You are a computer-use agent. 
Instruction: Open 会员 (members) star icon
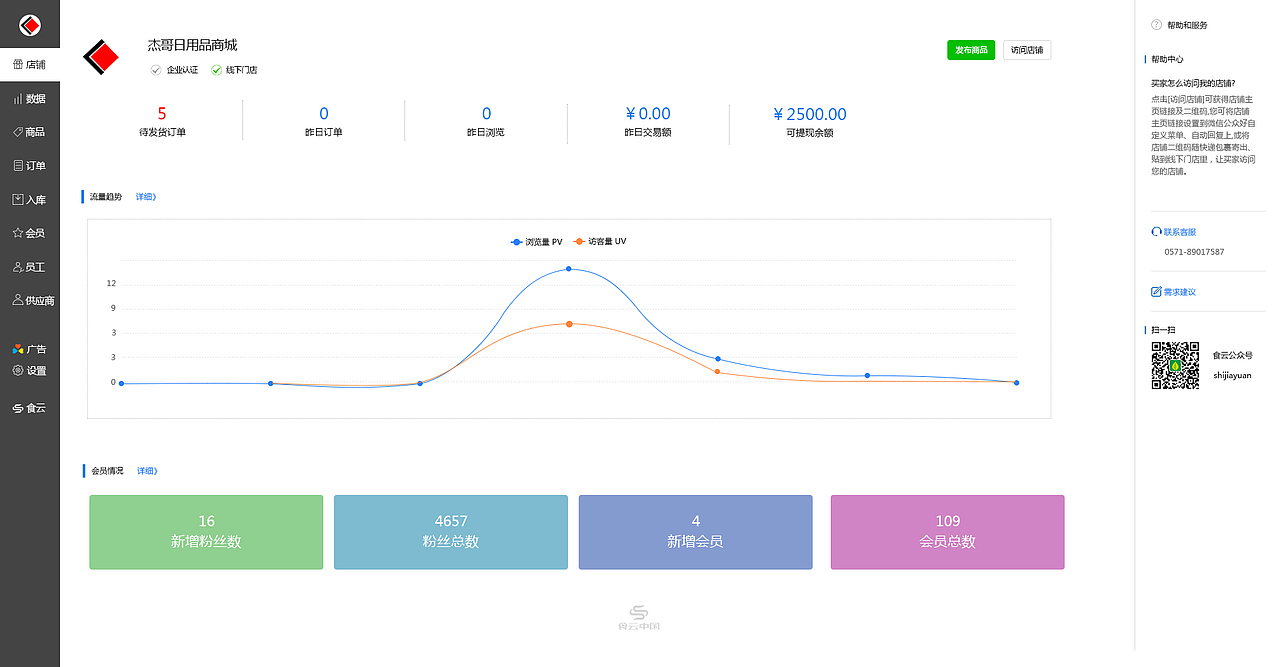click(18, 233)
